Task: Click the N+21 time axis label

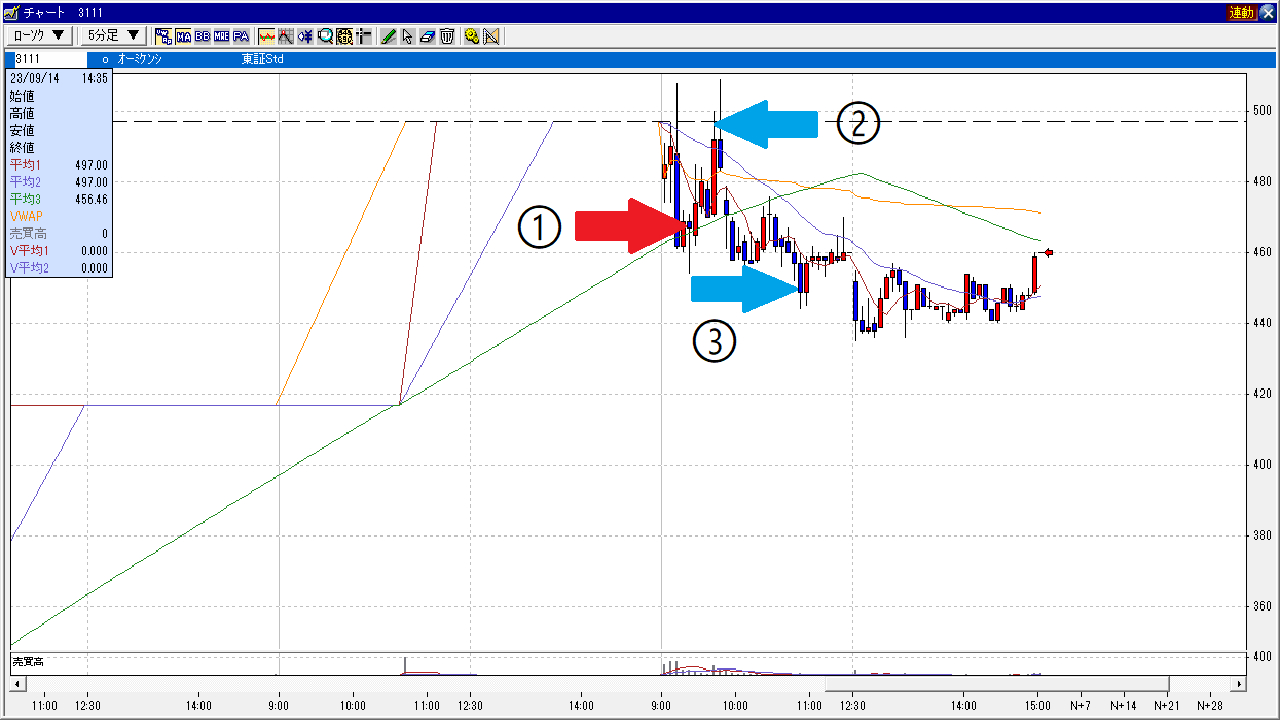Action: 1166,705
